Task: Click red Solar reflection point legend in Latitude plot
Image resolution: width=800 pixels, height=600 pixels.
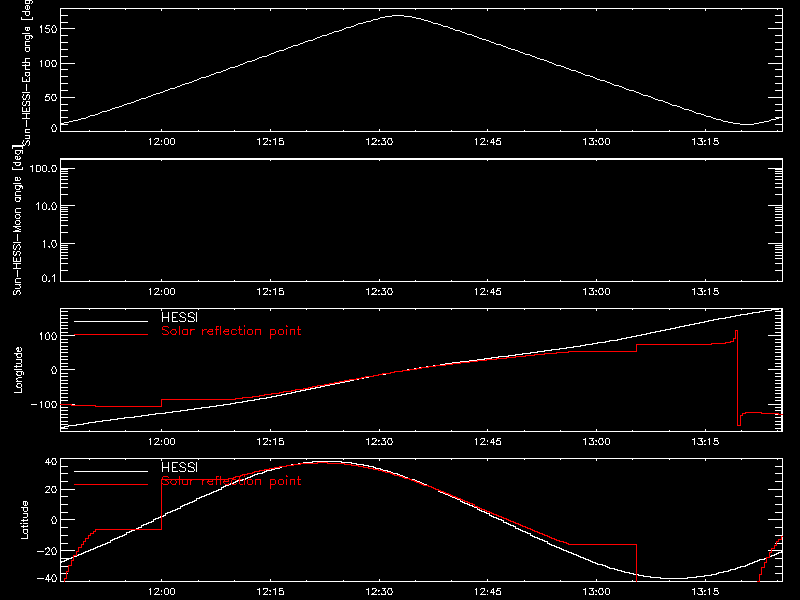Action: [231, 481]
